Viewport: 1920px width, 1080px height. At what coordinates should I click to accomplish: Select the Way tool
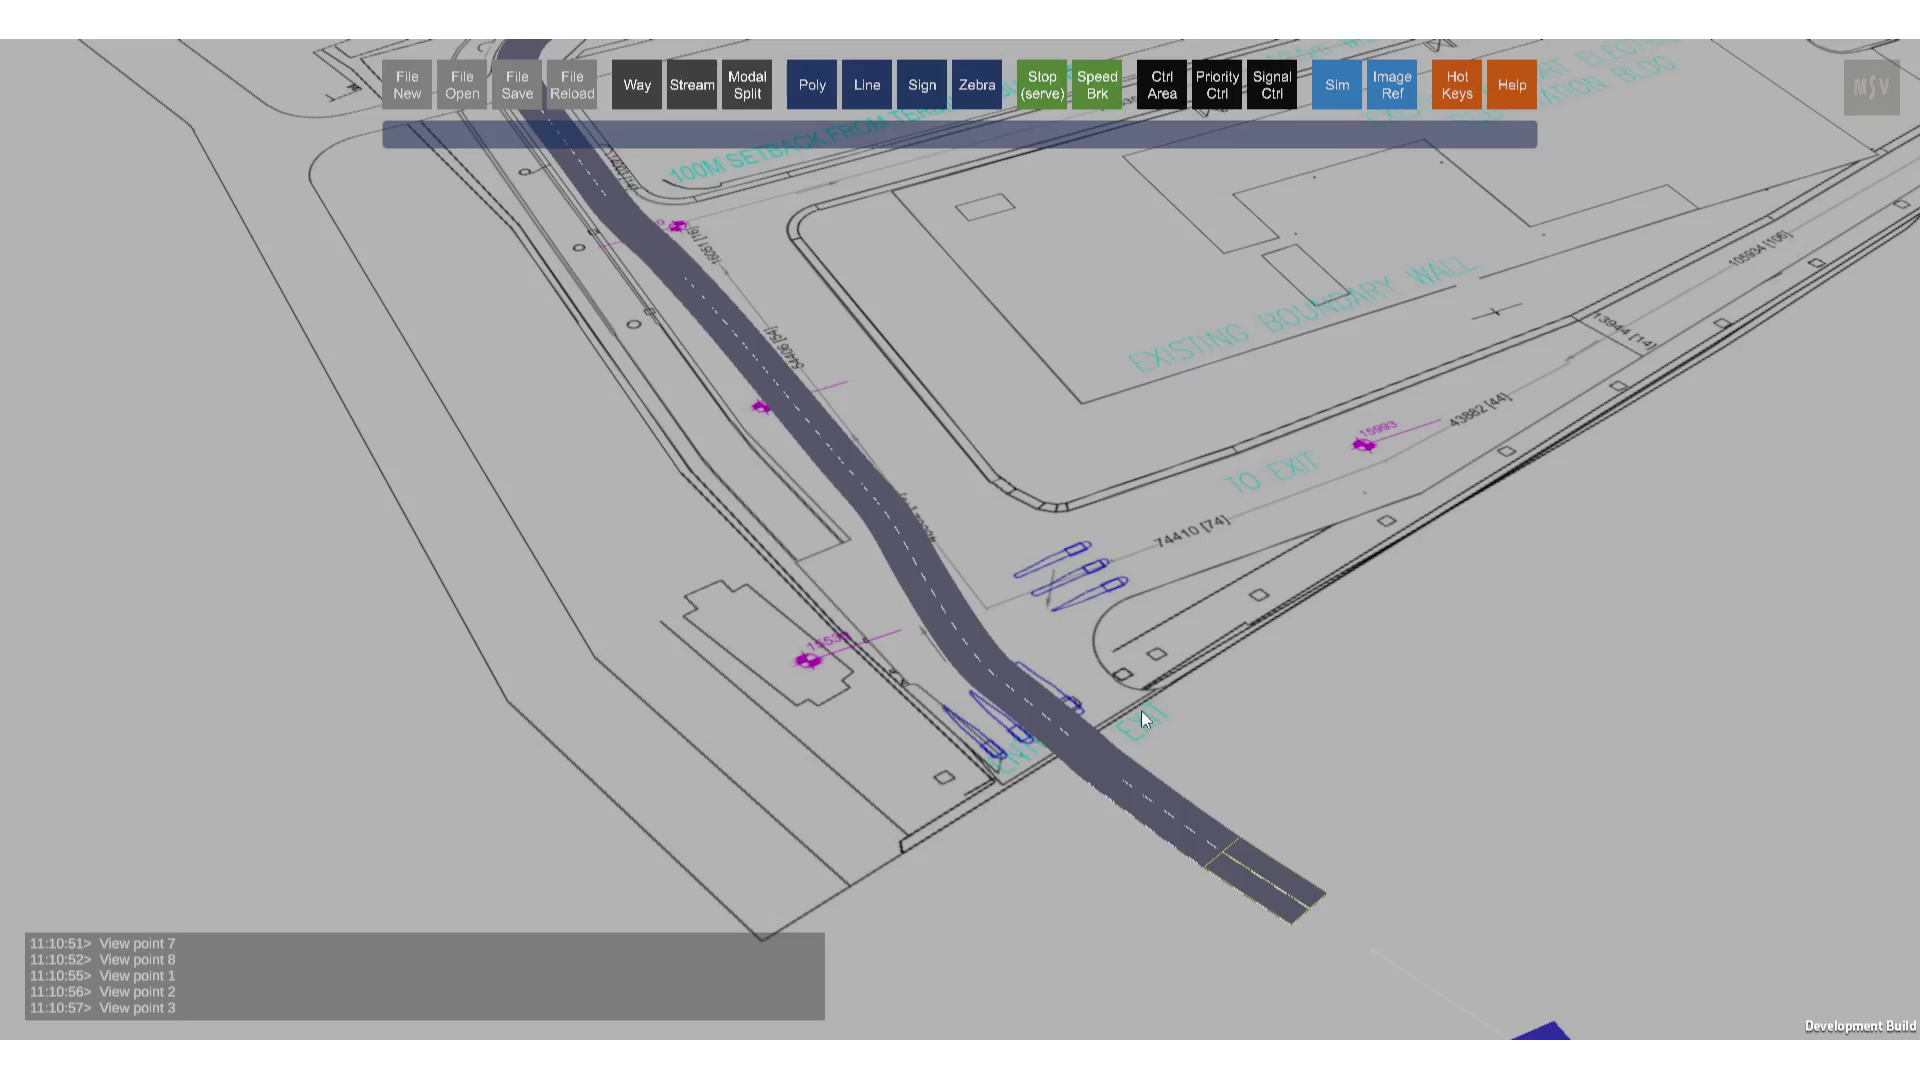(x=637, y=85)
